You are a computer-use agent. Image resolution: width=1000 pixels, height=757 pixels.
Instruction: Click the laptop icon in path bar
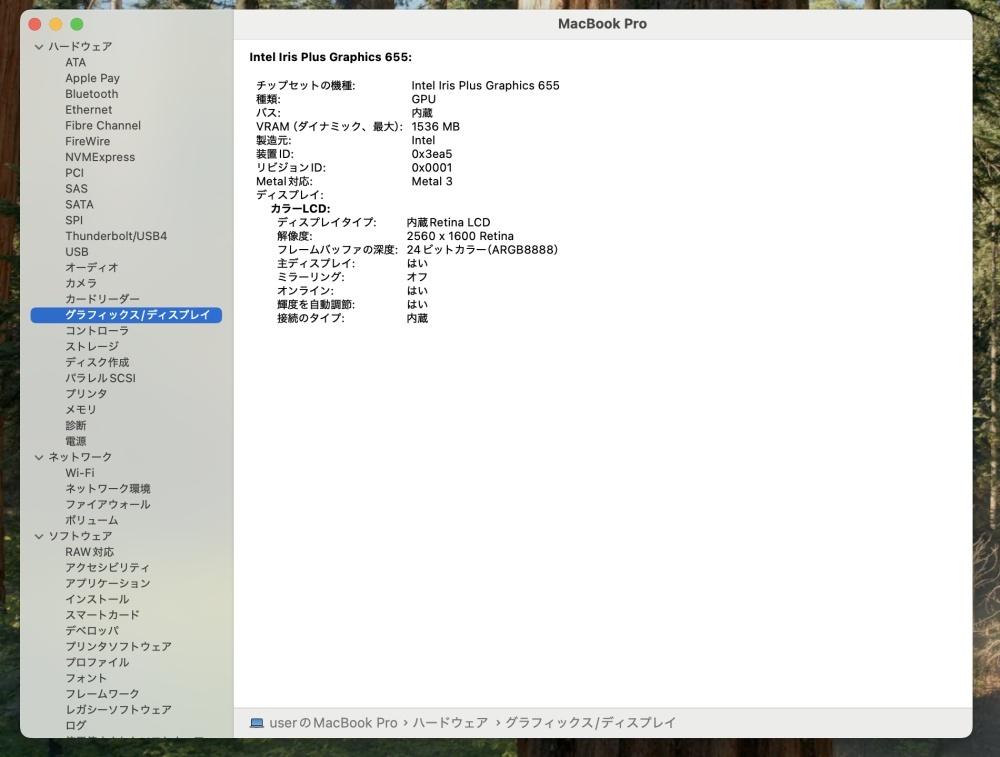click(x=256, y=723)
